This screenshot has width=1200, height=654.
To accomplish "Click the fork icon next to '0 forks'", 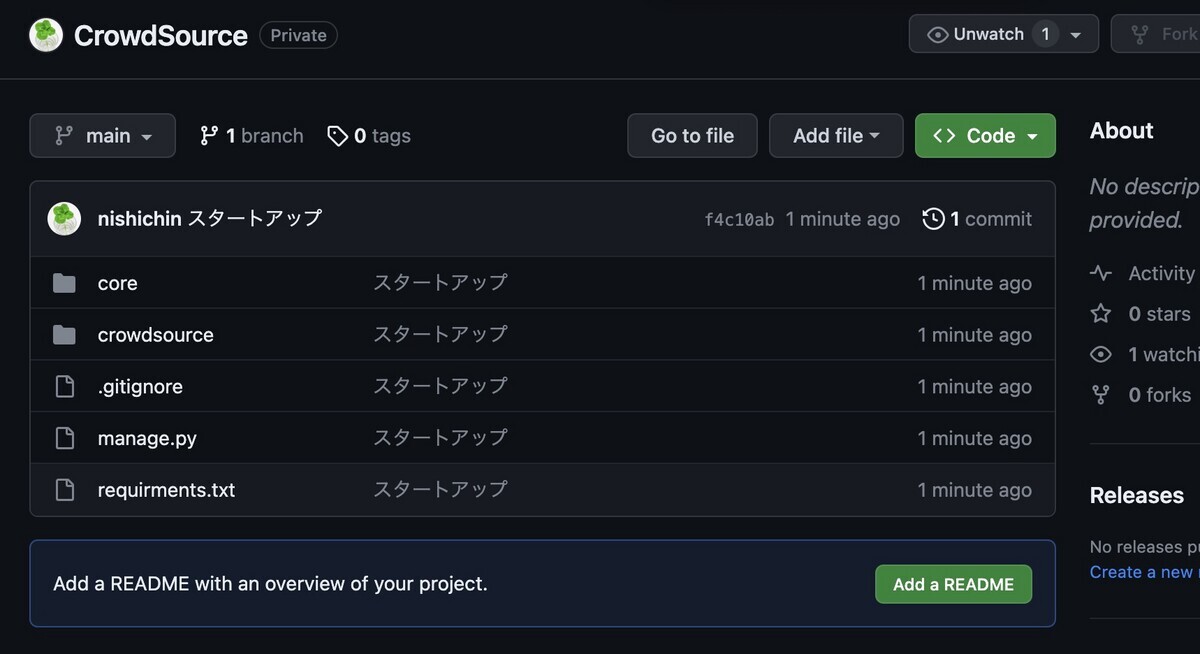I will pyautogui.click(x=1101, y=394).
